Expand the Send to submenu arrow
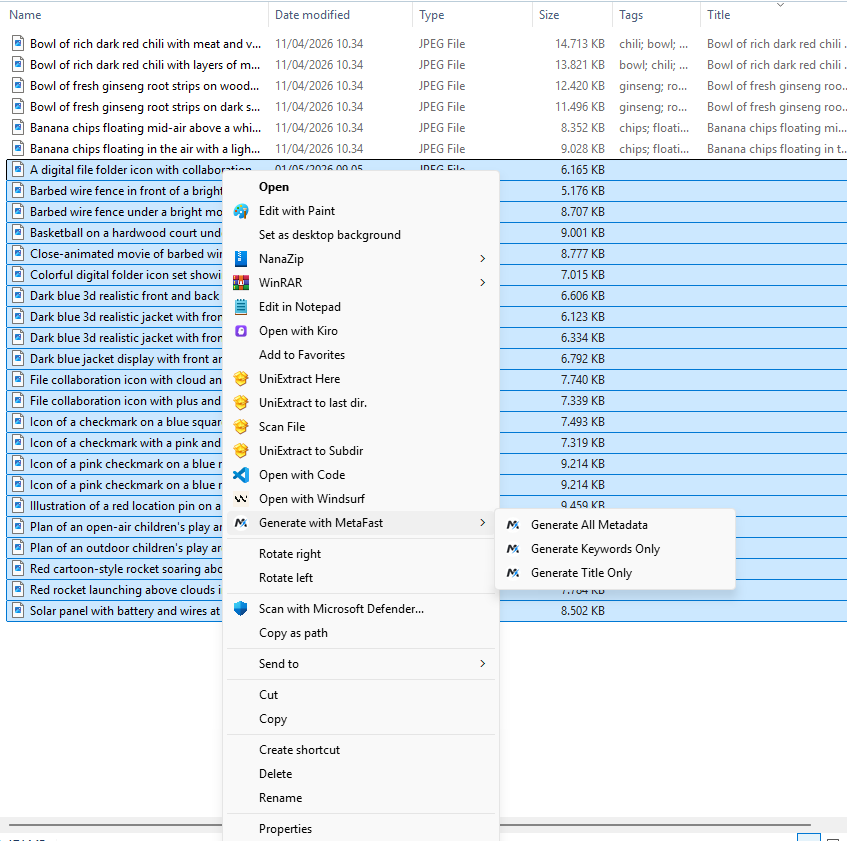The image size is (847, 841). 482,663
